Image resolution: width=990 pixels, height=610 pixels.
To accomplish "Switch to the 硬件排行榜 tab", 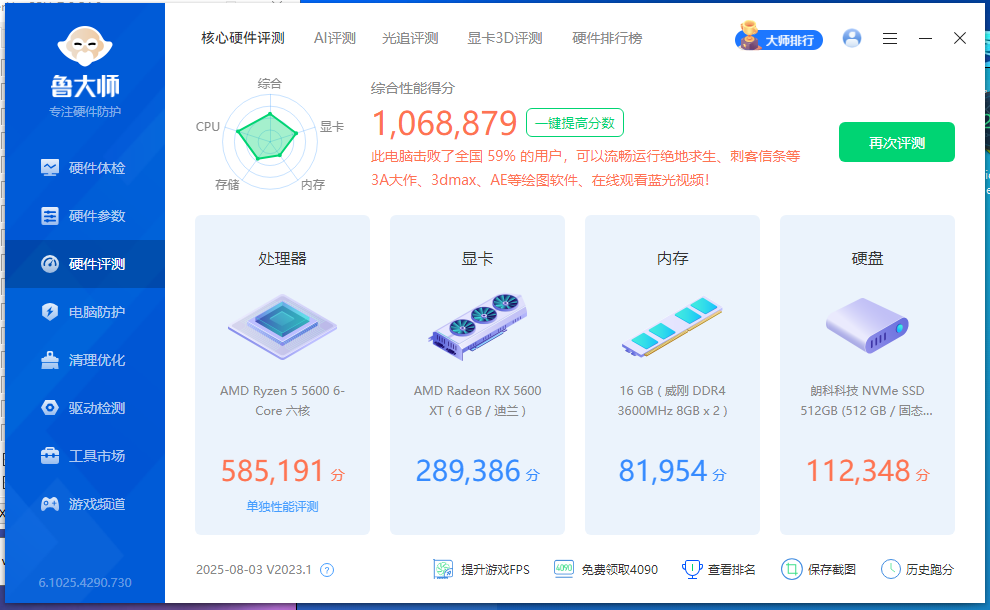I will click(x=607, y=39).
